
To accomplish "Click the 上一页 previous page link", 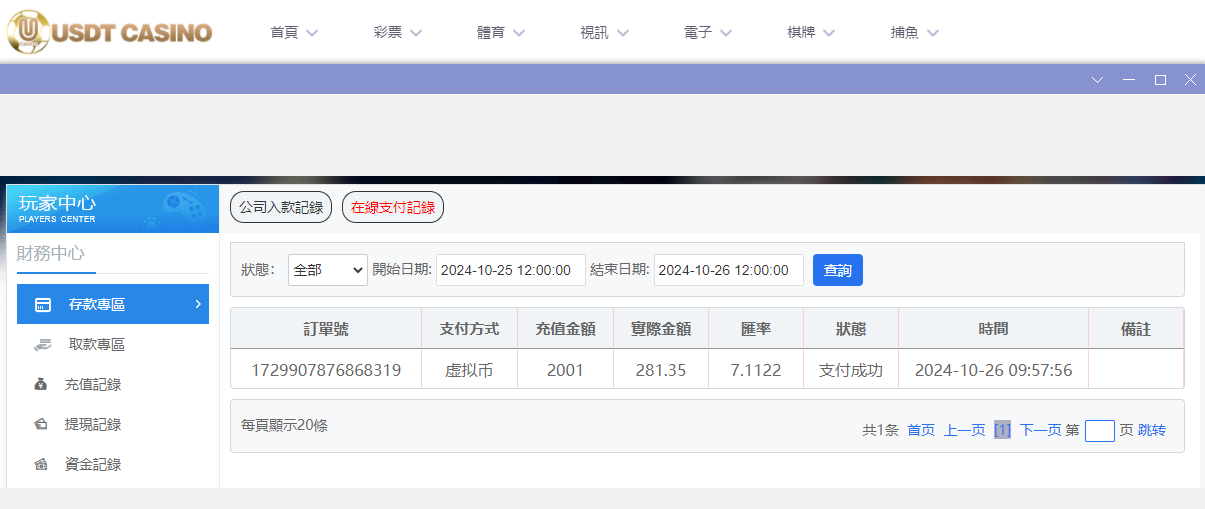I will pyautogui.click(x=964, y=430).
